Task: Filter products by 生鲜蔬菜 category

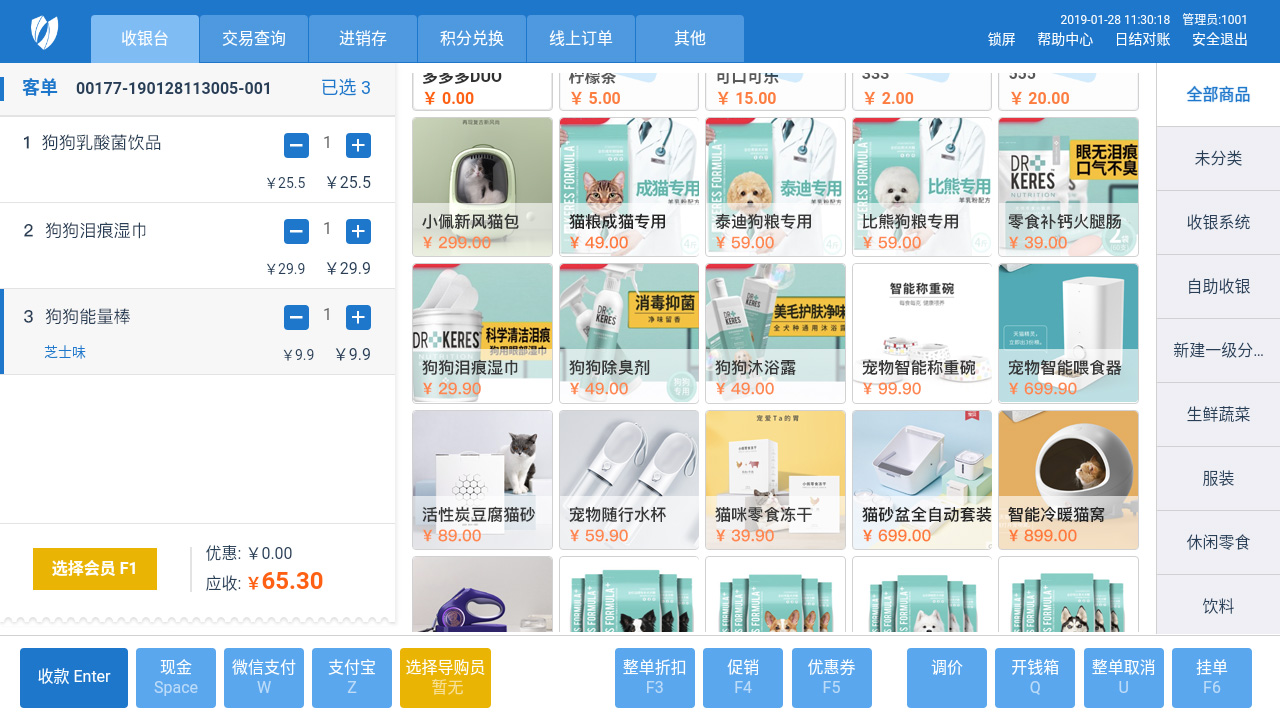Action: pyautogui.click(x=1218, y=414)
